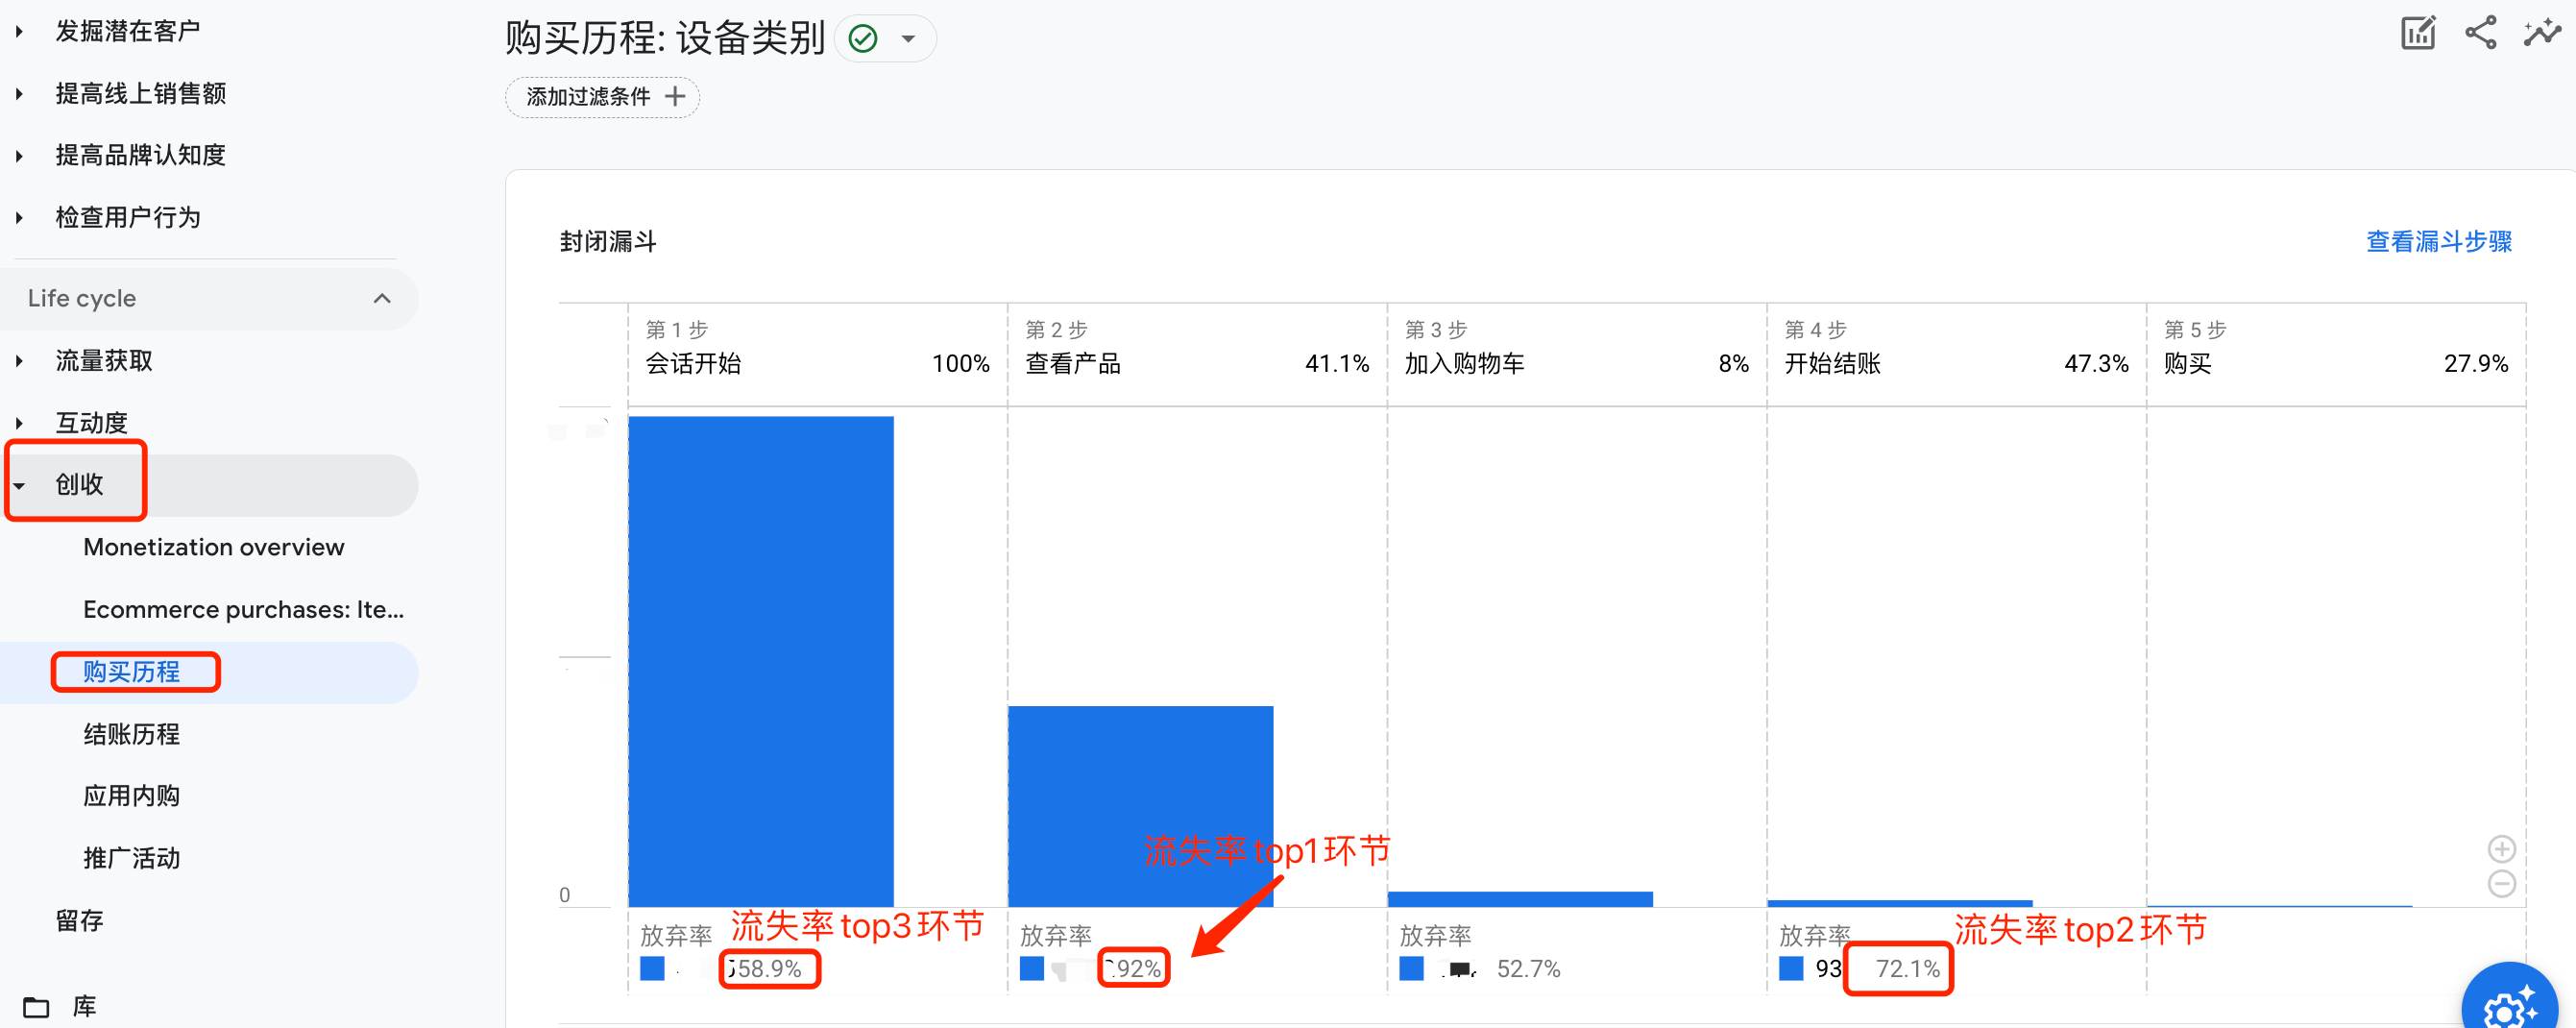Image resolution: width=2576 pixels, height=1028 pixels.
Task: Open the report title dropdown arrow
Action: click(x=908, y=39)
